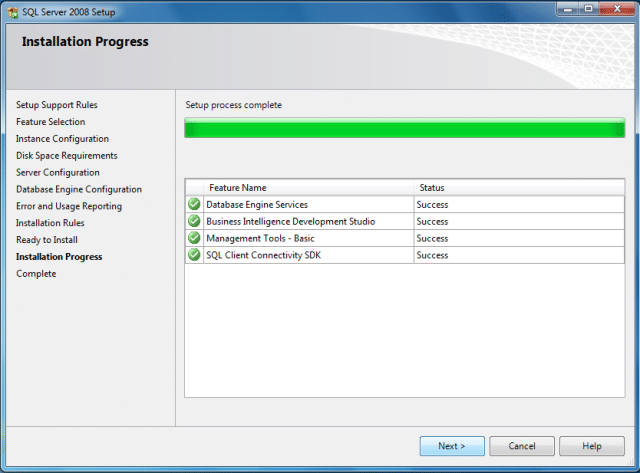Maximize the SQL Server 2008 Setup window
This screenshot has width=640, height=473.
pos(588,9)
